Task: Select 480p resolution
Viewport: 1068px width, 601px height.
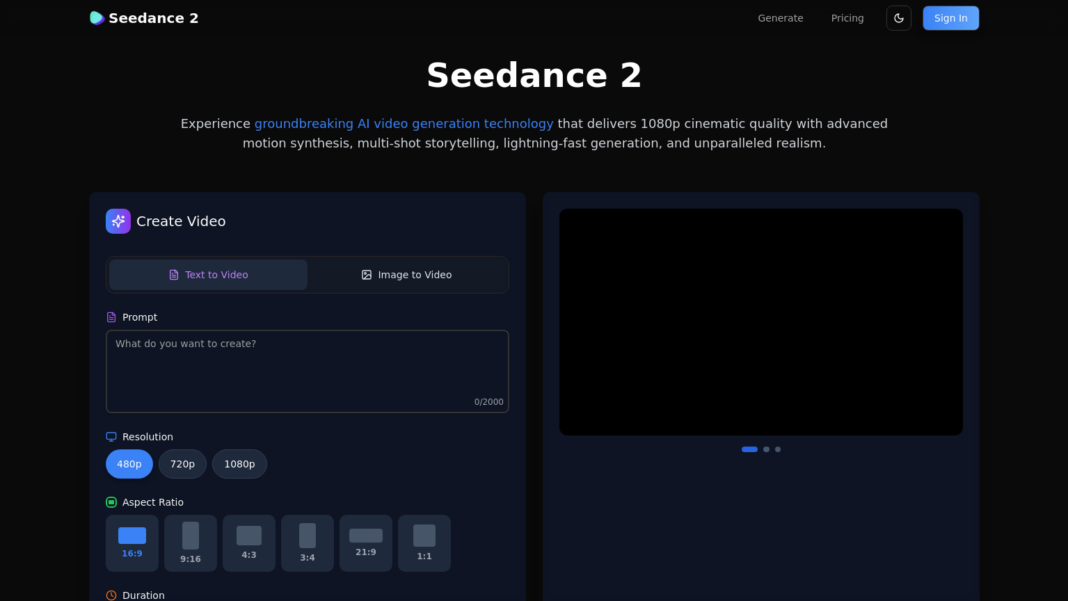Action: coord(129,464)
